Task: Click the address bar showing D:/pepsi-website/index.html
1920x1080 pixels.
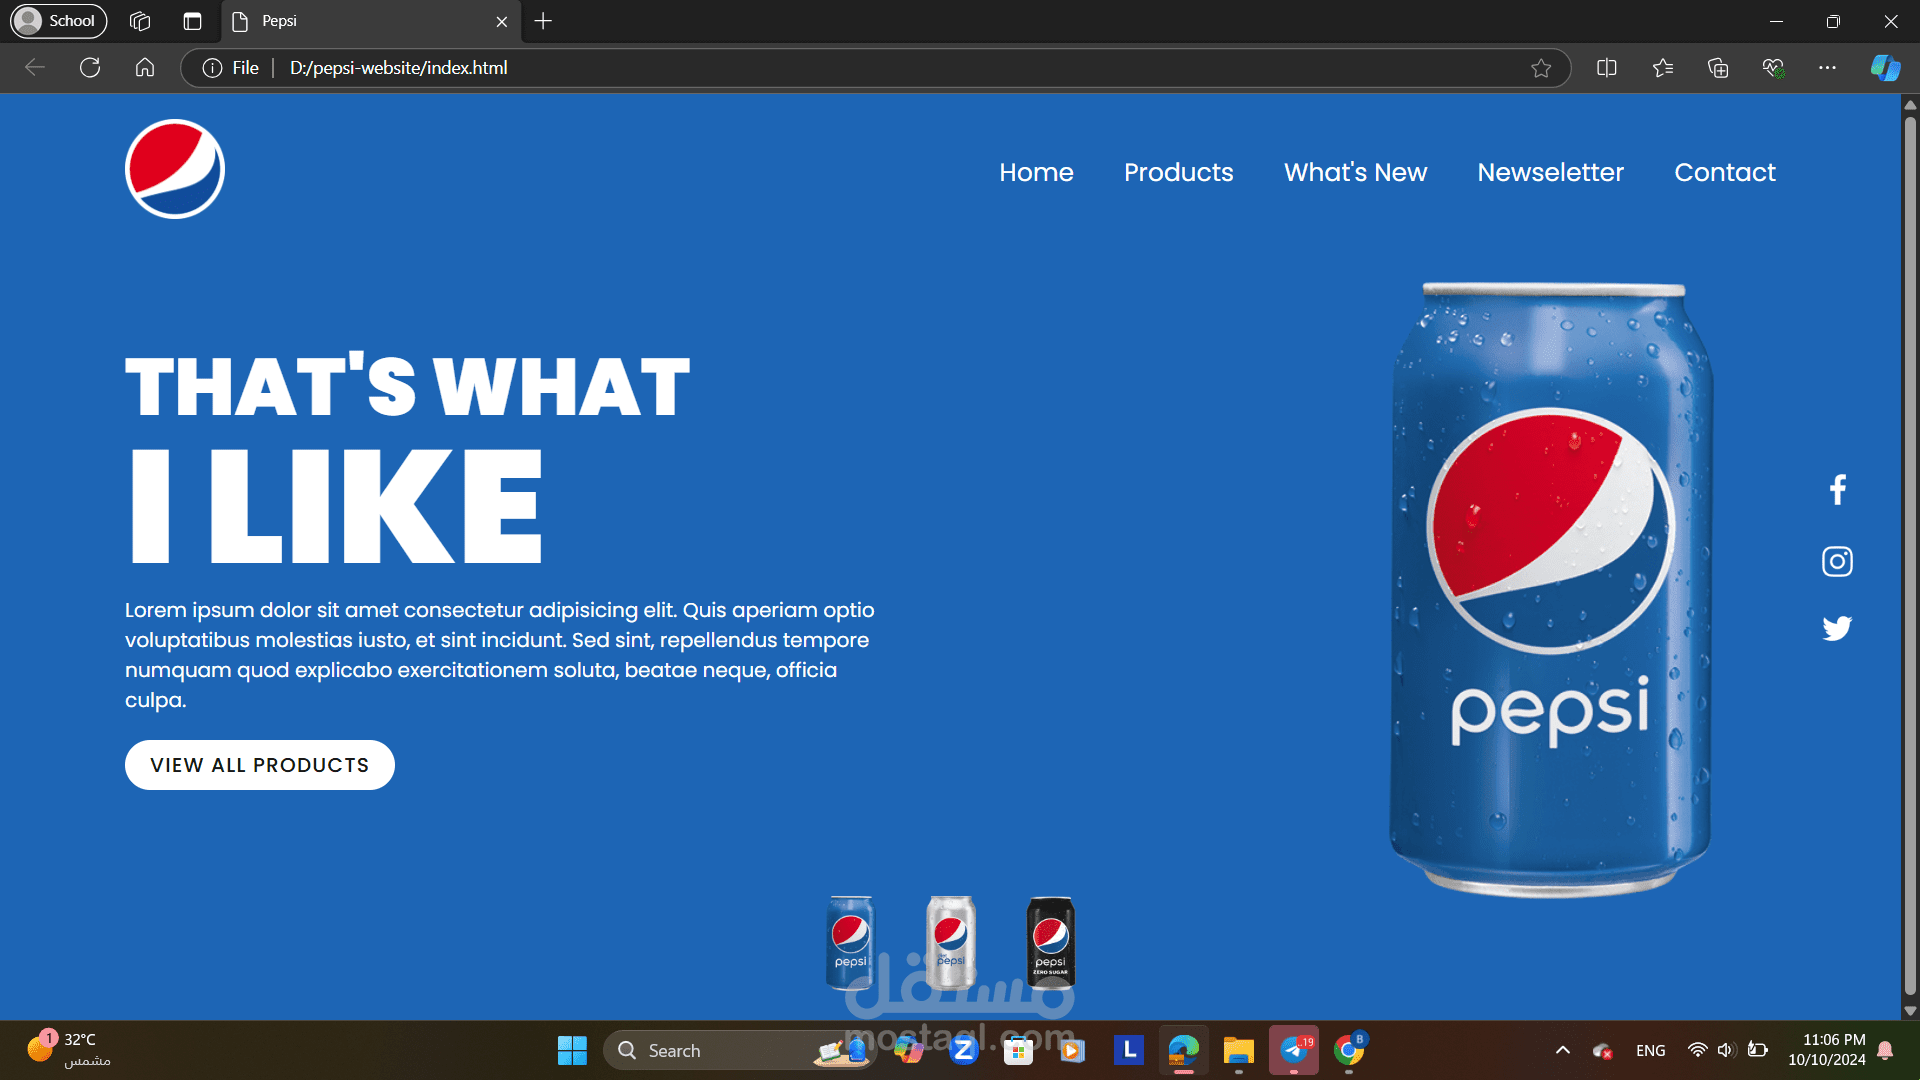Action: point(876,68)
